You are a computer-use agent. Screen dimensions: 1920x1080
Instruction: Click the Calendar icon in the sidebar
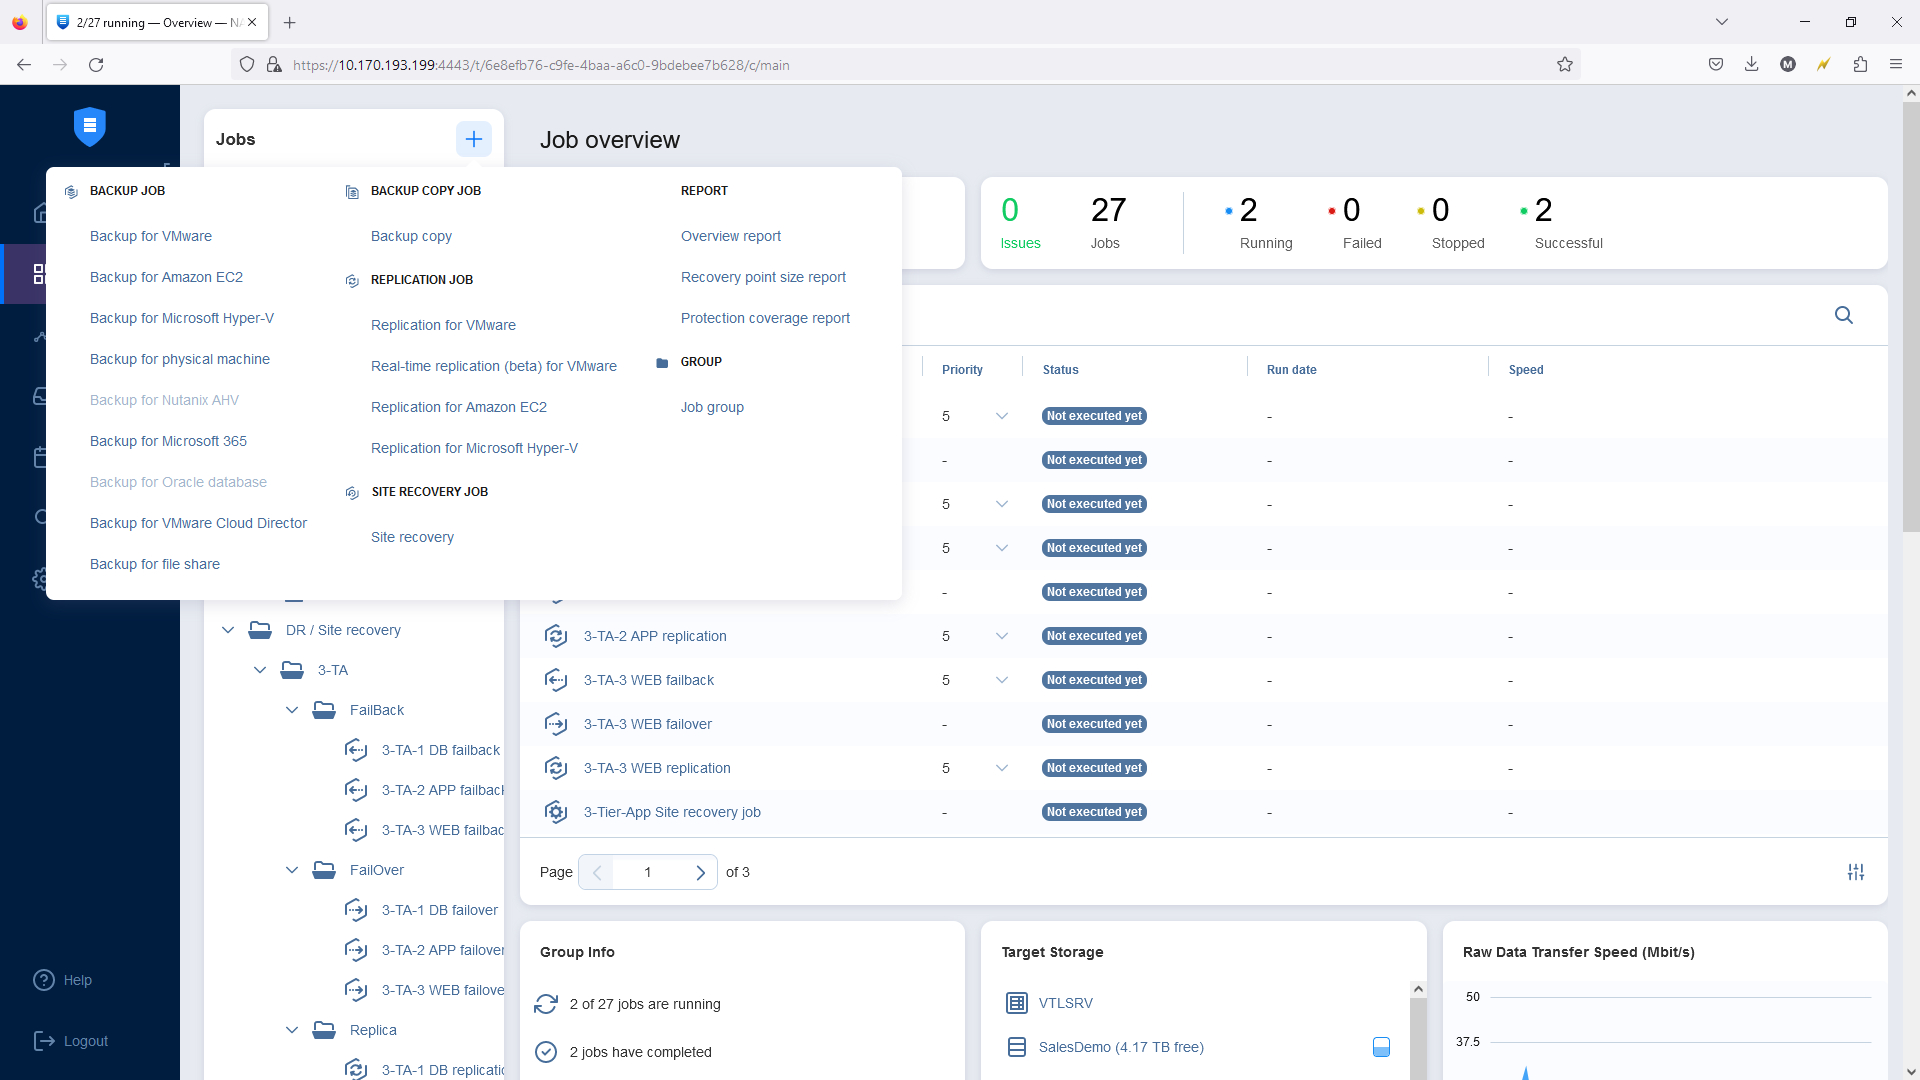tap(40, 457)
